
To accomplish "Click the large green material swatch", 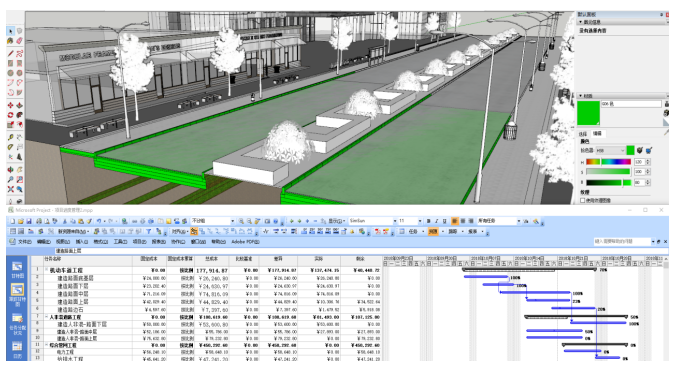I will point(588,113).
